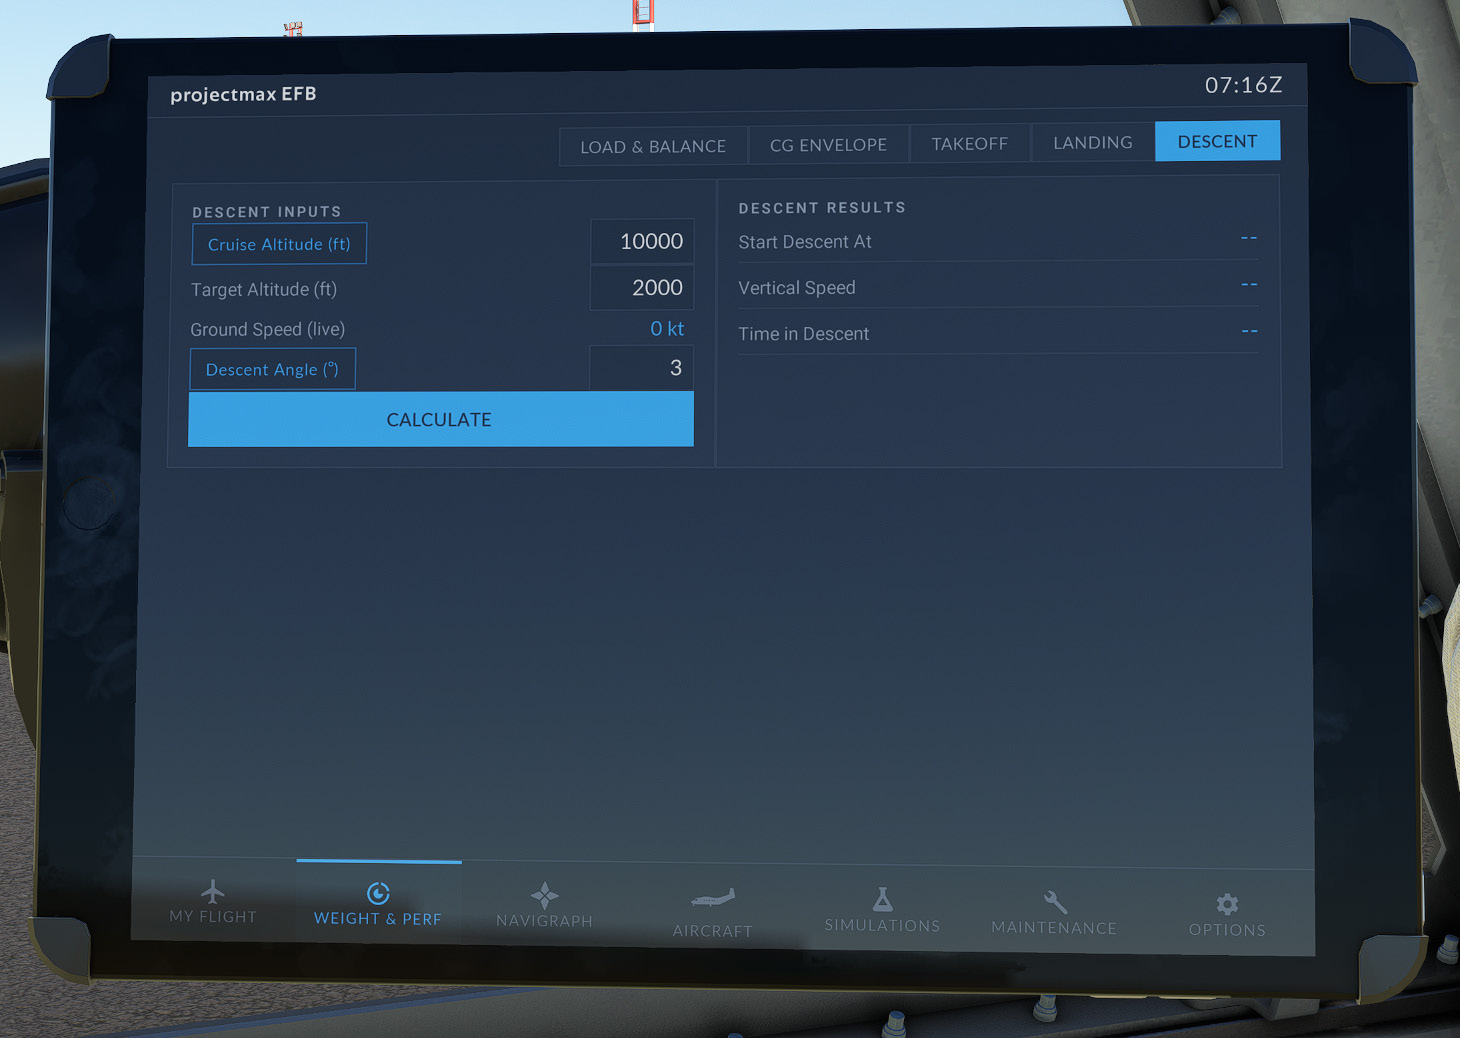Image resolution: width=1460 pixels, height=1038 pixels.
Task: Click the Descent Results heading
Action: (822, 207)
